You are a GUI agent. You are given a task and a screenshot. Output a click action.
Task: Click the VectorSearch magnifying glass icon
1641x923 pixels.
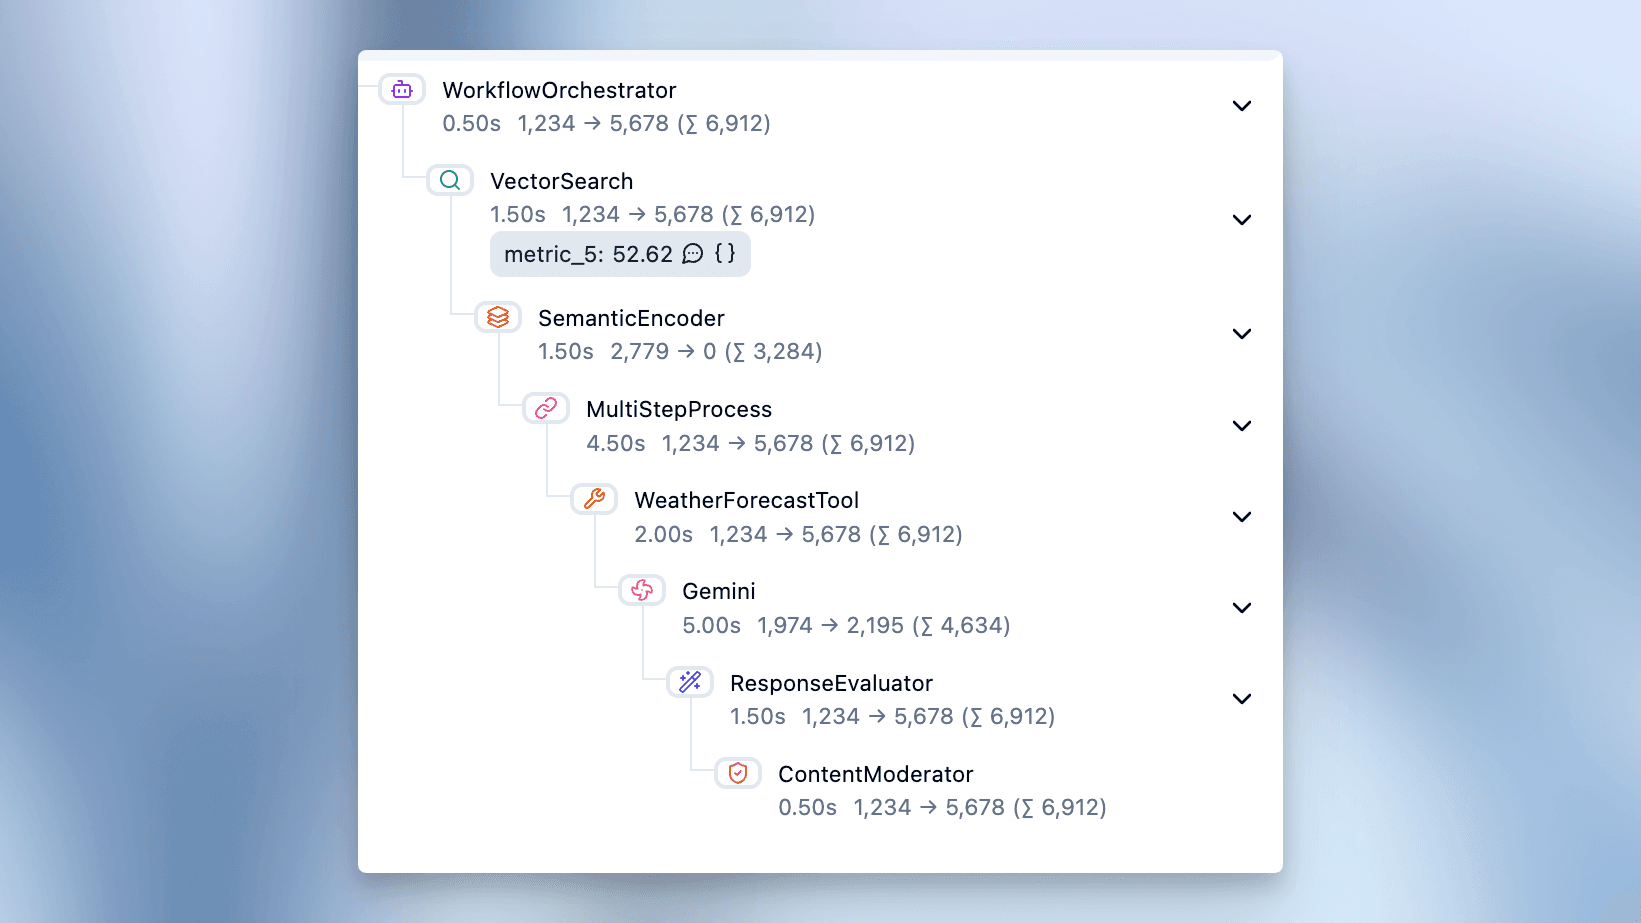[449, 180]
